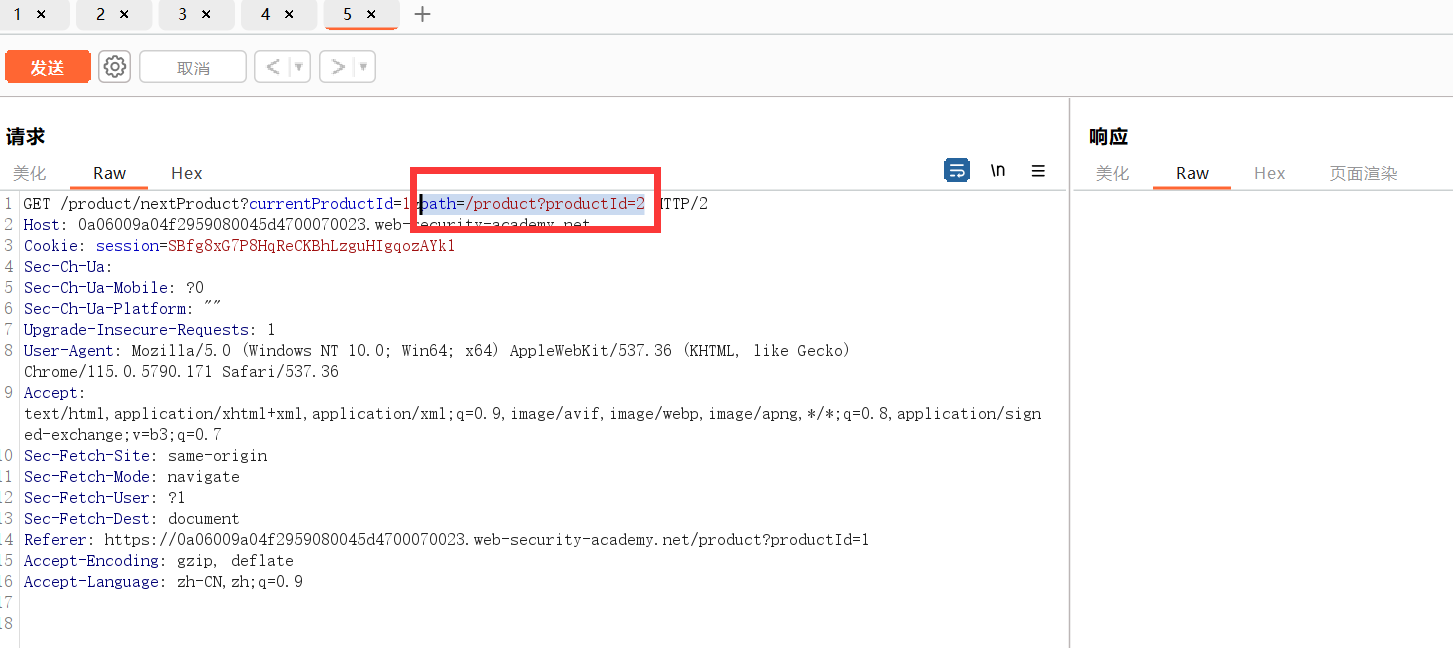Add a new Repeater tab with plus icon
This screenshot has width=1453, height=648.
[x=422, y=14]
